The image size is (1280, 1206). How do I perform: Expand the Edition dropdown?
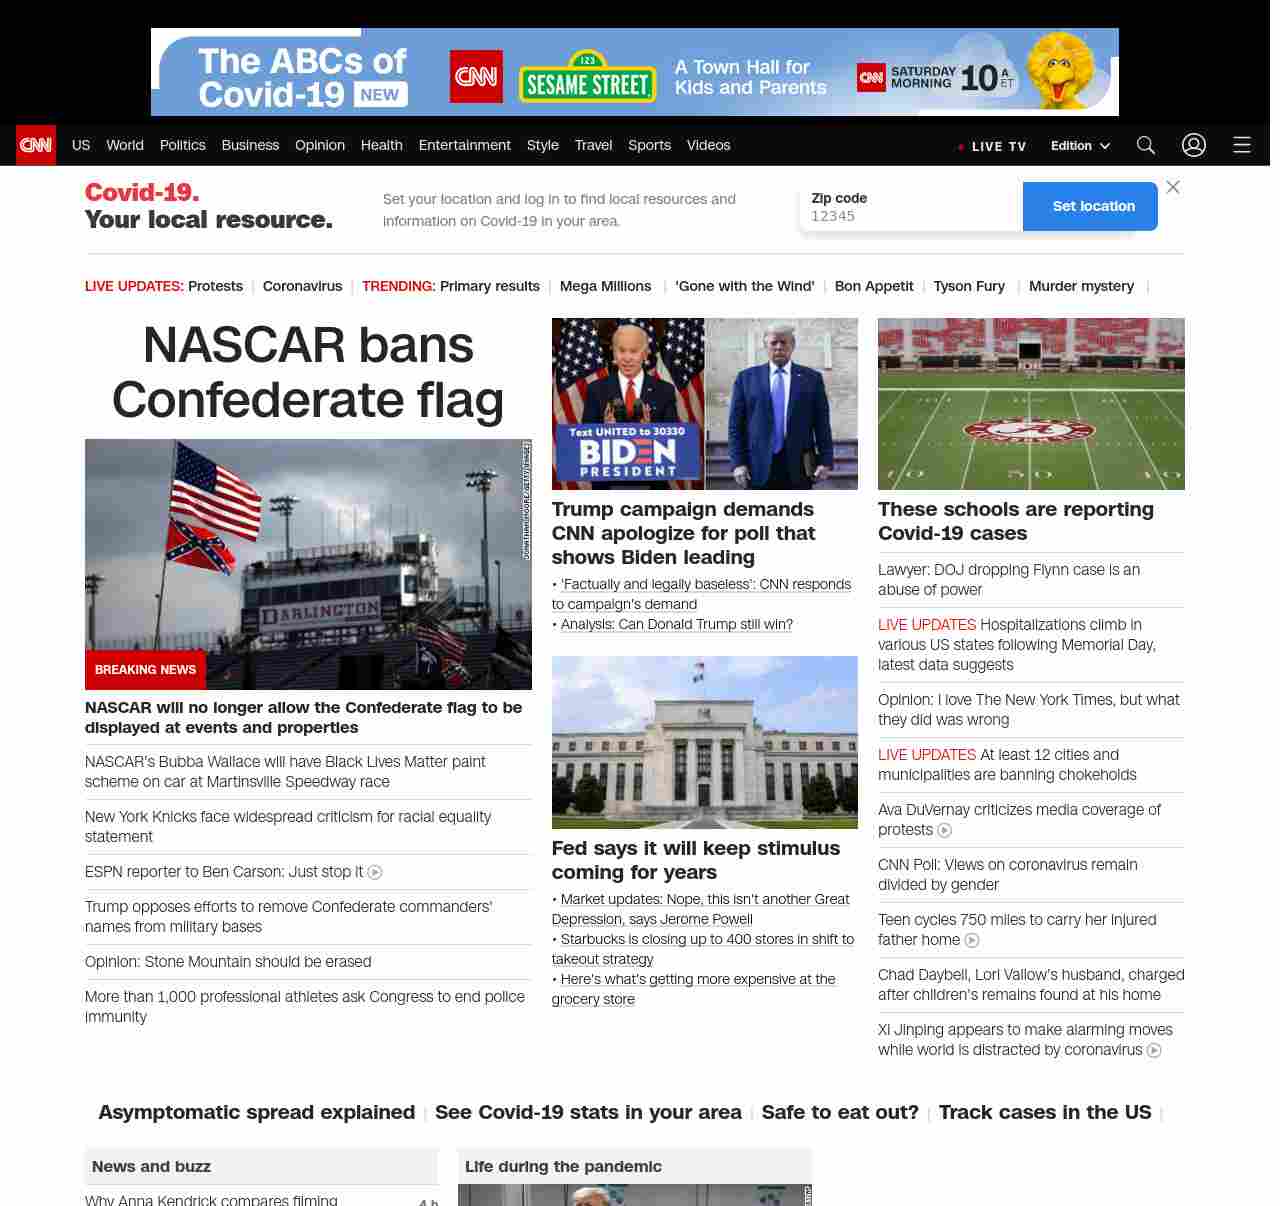click(1080, 145)
